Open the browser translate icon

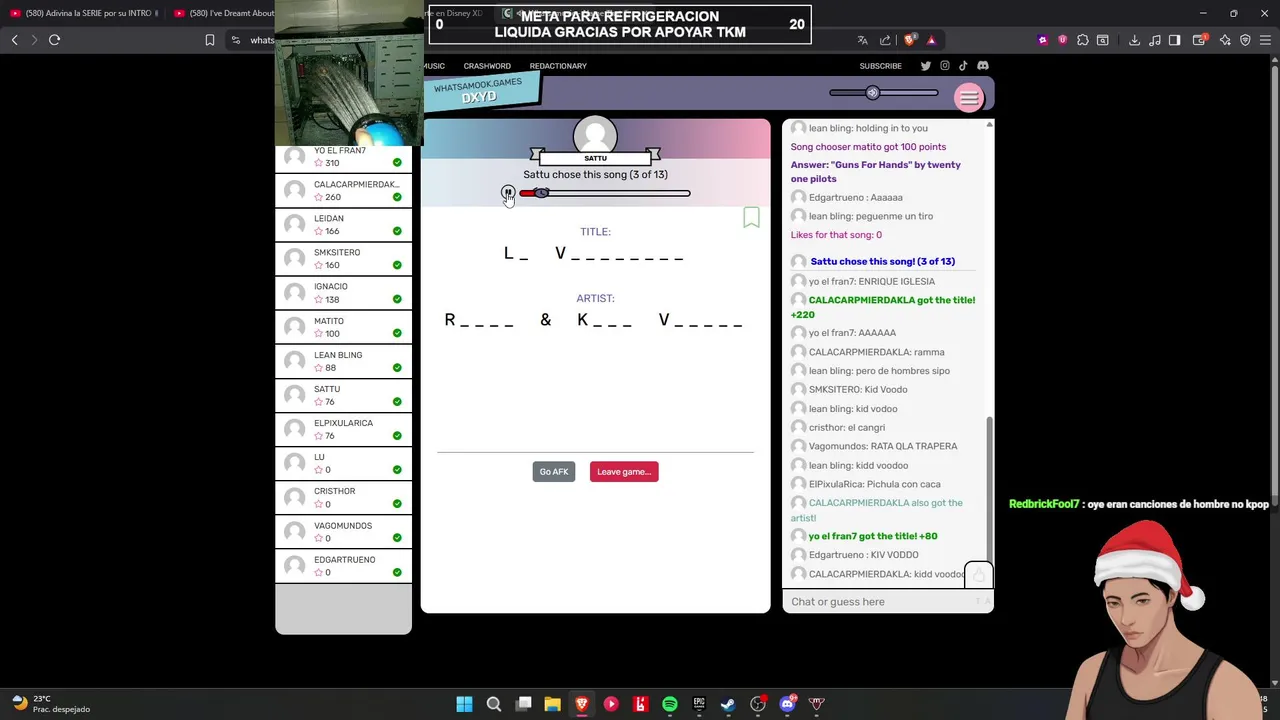(x=862, y=40)
